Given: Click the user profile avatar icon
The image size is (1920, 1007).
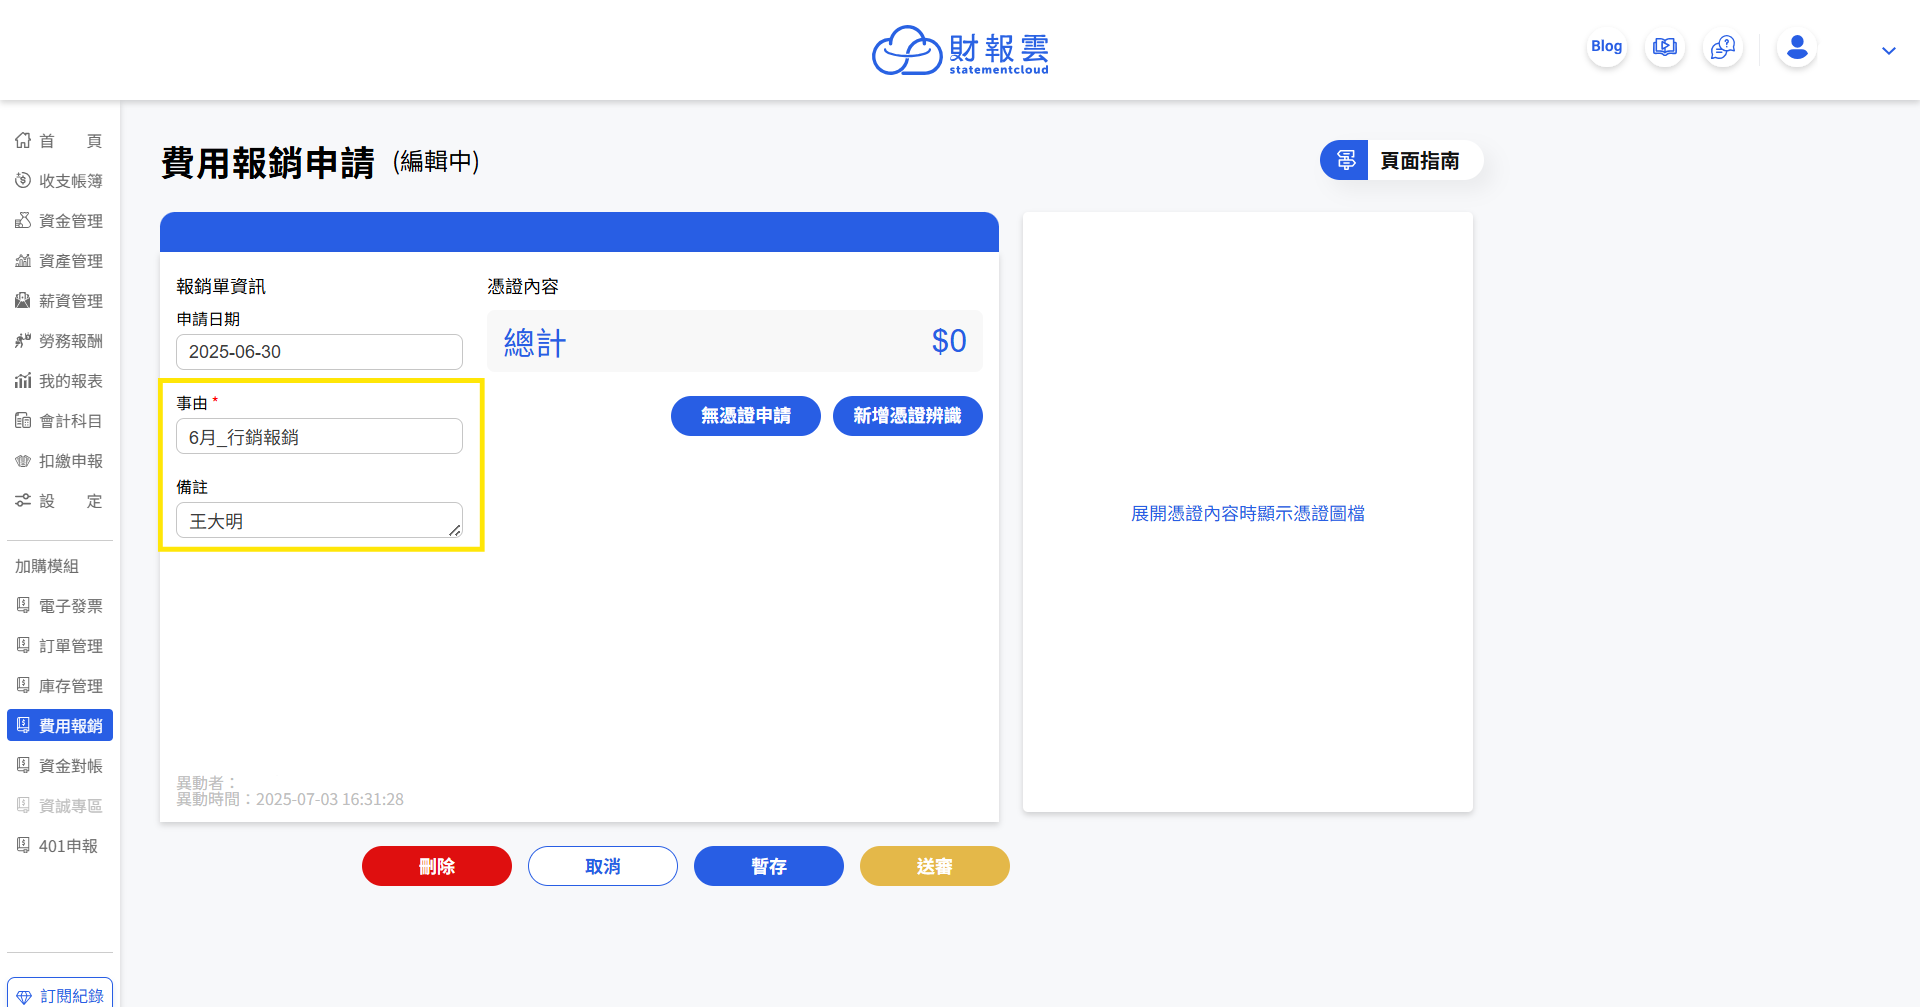Looking at the screenshot, I should [x=1796, y=47].
